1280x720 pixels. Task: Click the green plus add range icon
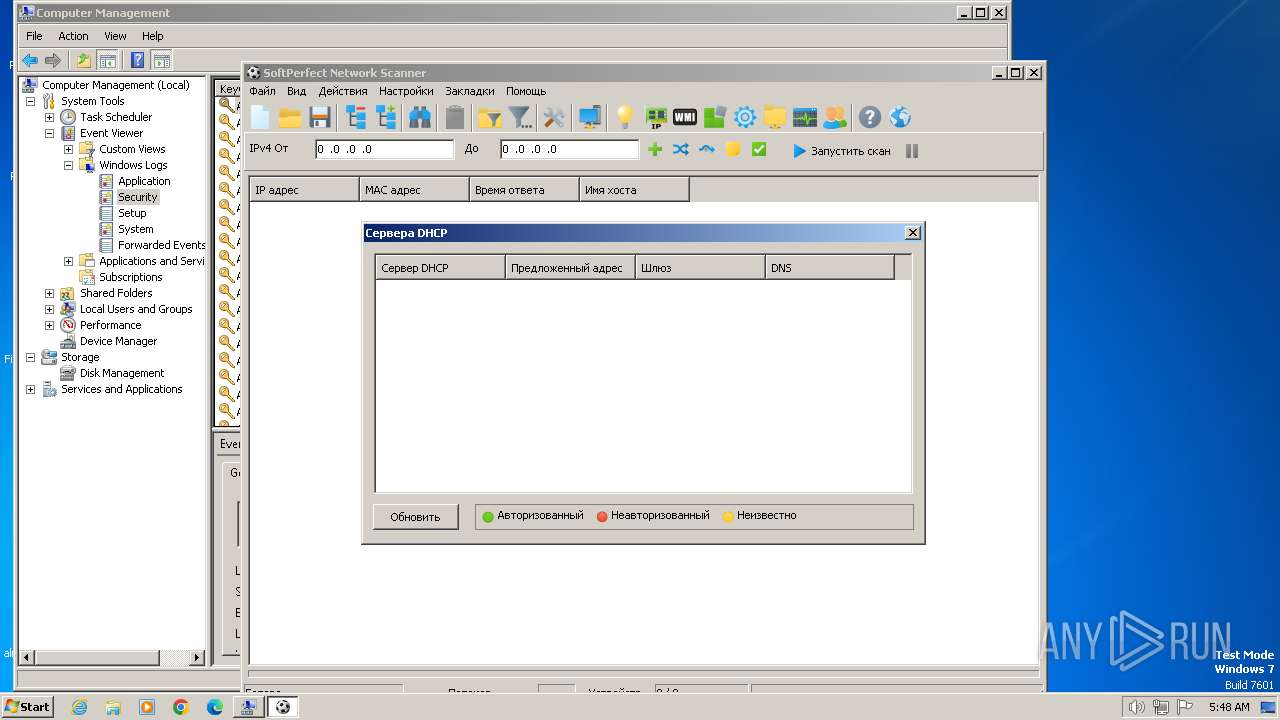coord(655,149)
